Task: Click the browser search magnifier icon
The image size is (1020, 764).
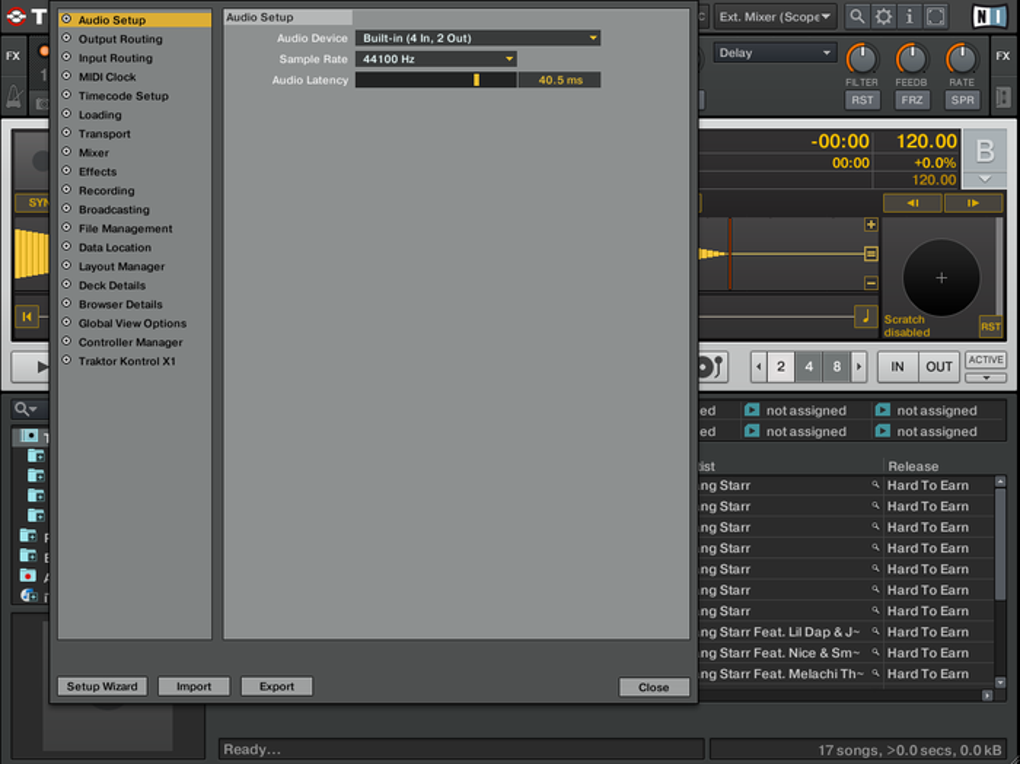Action: [25, 409]
